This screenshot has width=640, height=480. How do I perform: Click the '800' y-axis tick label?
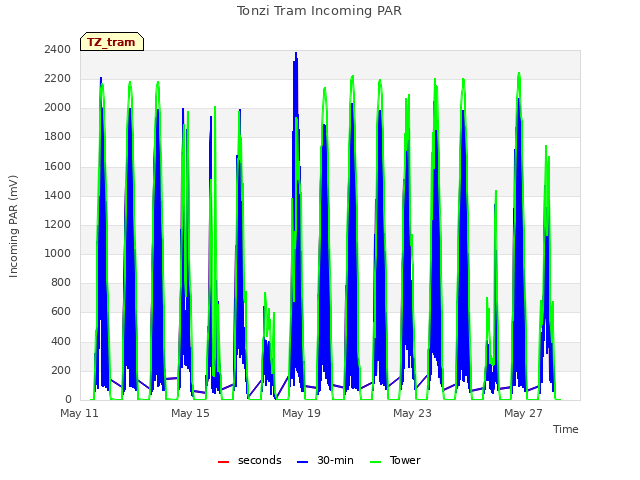tap(61, 282)
